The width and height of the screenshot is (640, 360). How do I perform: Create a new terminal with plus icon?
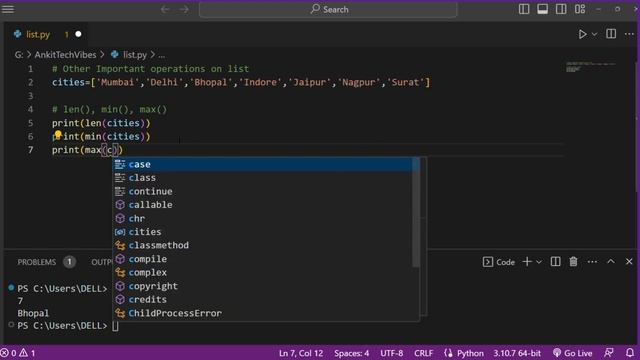527,262
